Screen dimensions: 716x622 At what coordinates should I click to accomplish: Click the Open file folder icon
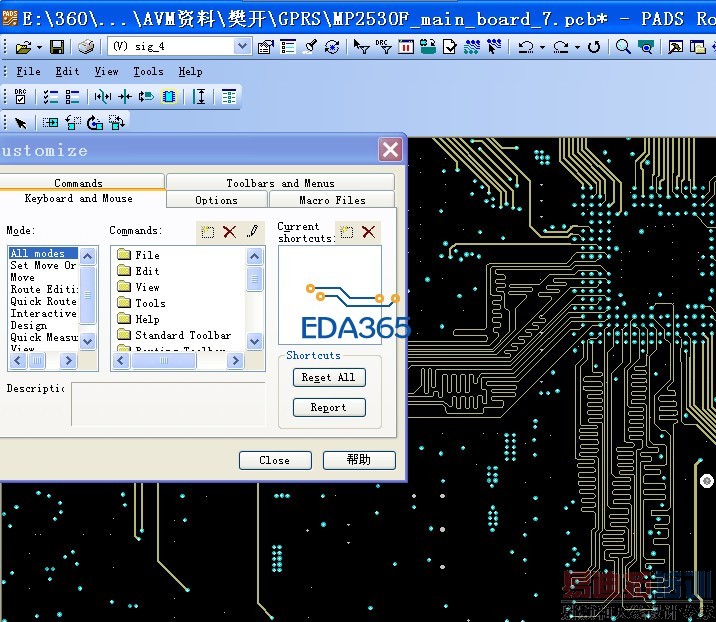24,47
